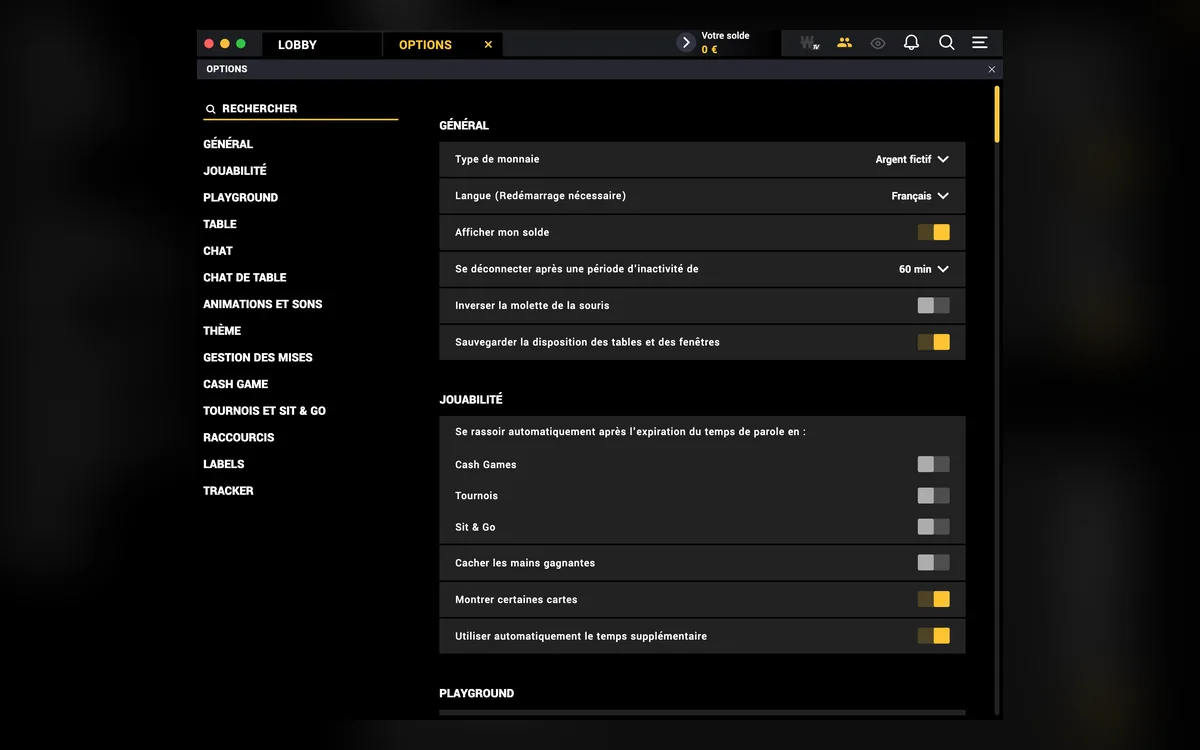The image size is (1200, 750).
Task: Select CHAT DE TABLE in sidebar
Action: [245, 278]
